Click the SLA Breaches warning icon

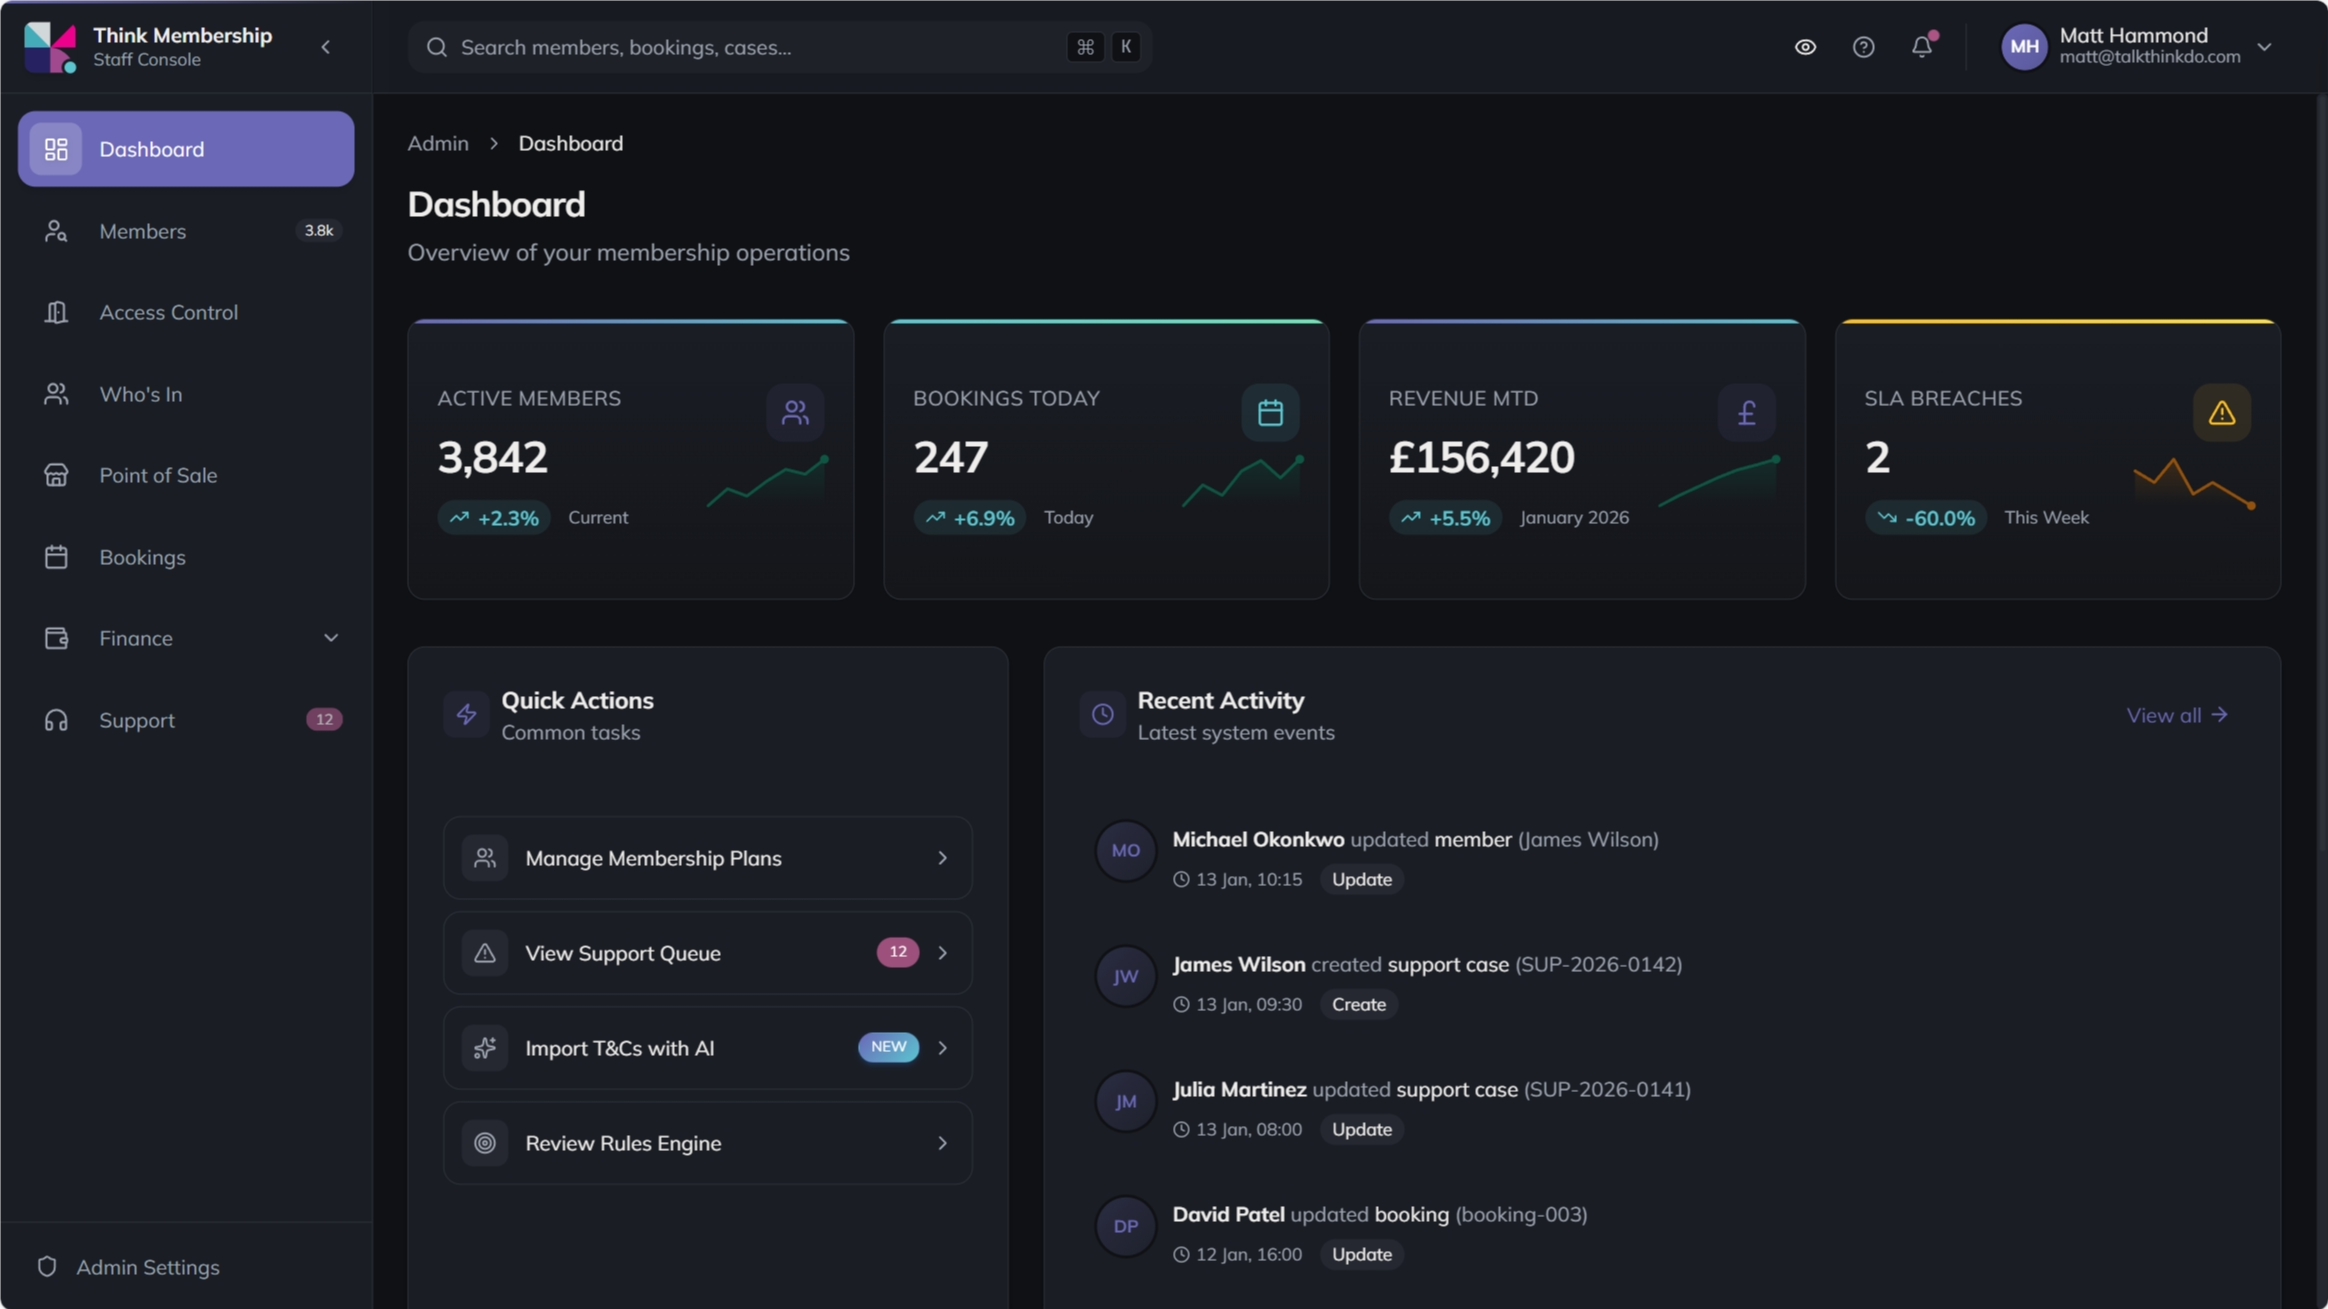[2222, 412]
